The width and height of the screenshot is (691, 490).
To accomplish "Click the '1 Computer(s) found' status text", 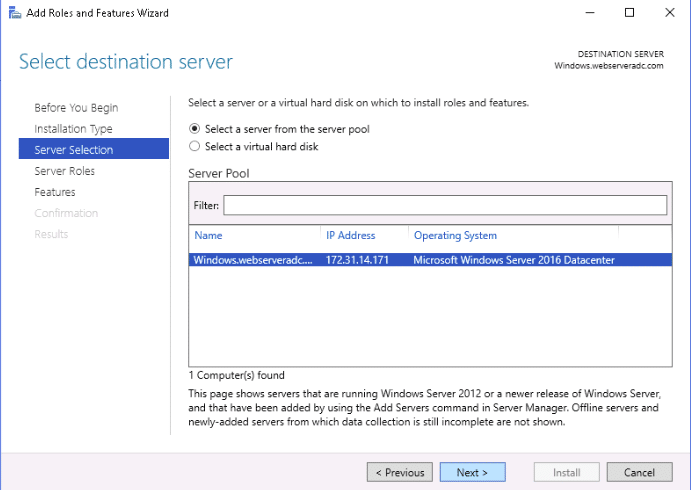I will point(237,375).
